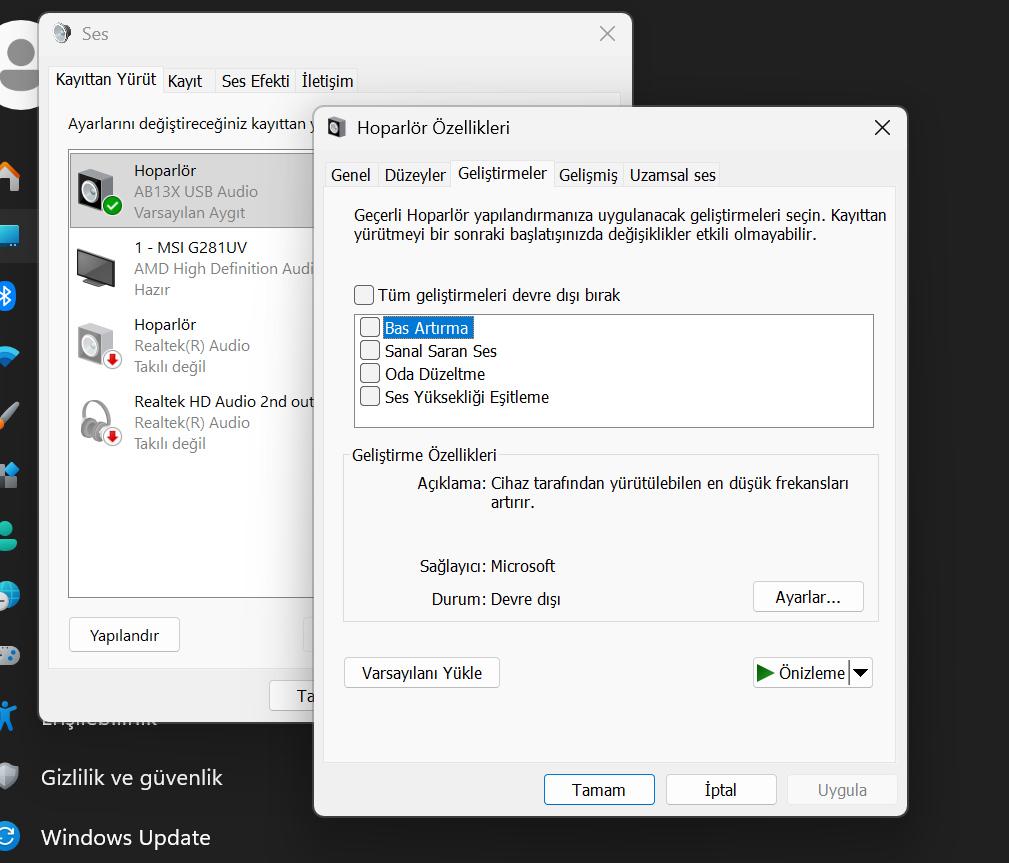This screenshot has height=863, width=1009.
Task: Switch to the Genel tab
Action: click(351, 175)
